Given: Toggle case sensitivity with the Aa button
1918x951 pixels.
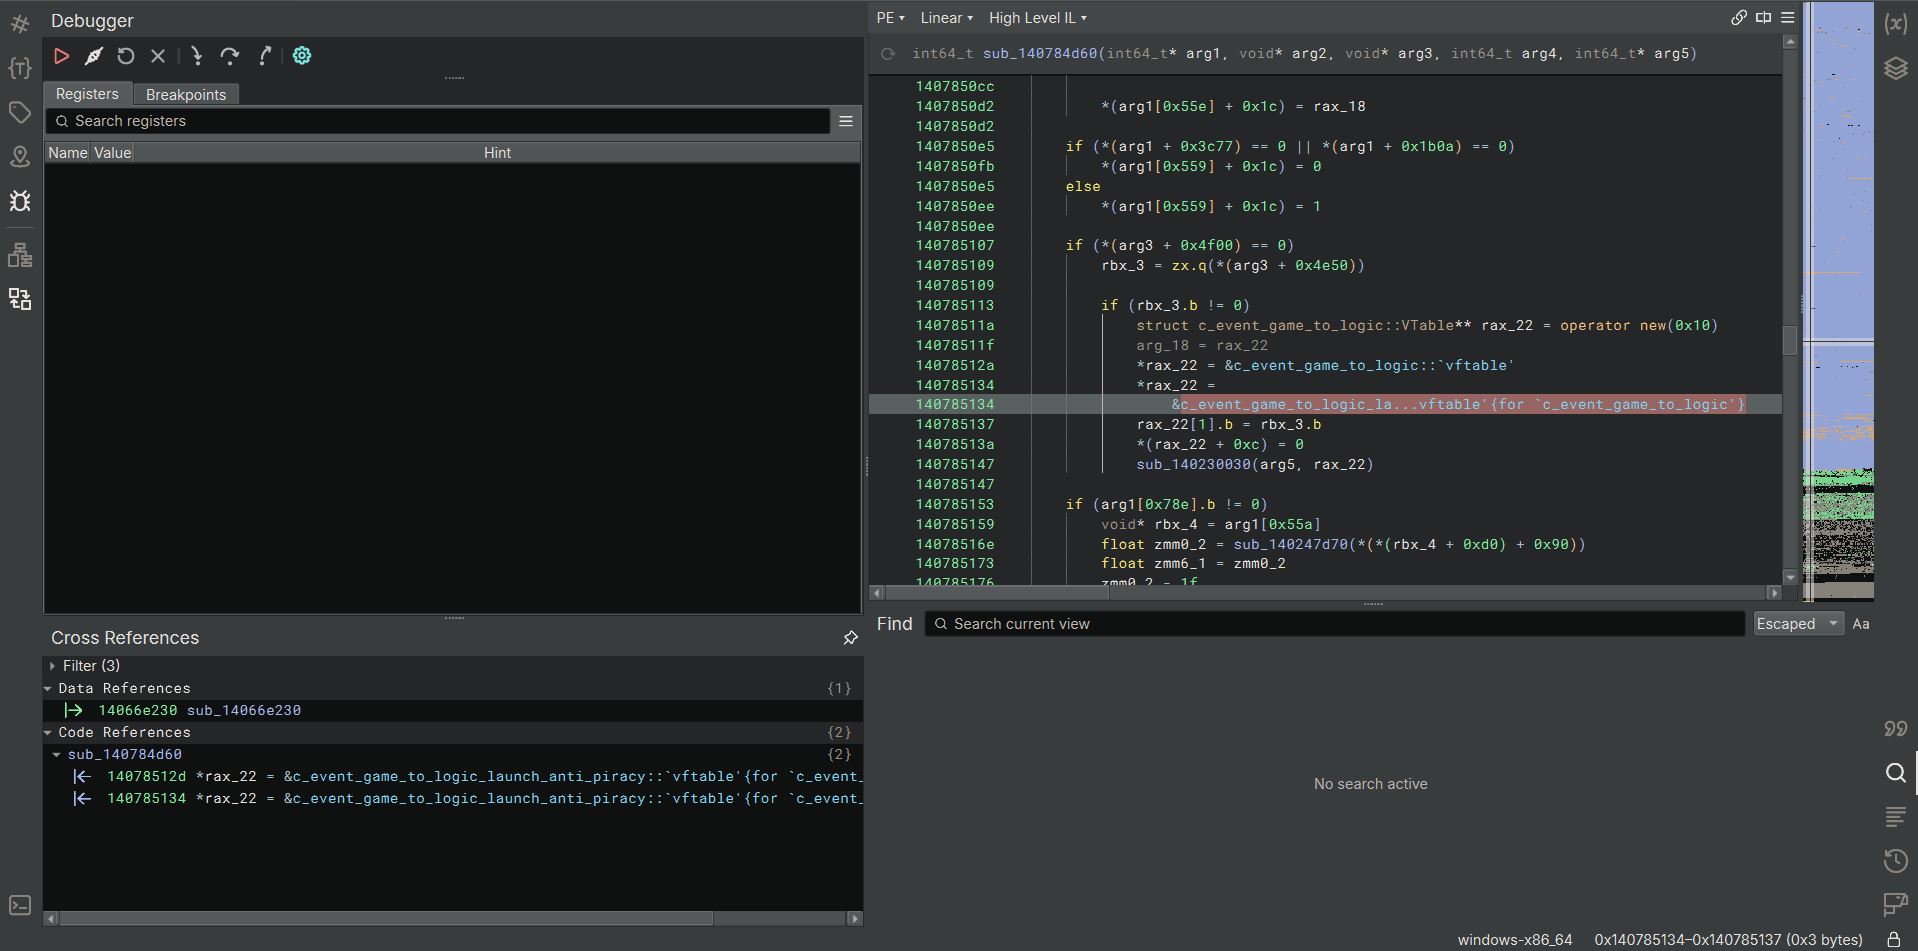Looking at the screenshot, I should tap(1861, 624).
